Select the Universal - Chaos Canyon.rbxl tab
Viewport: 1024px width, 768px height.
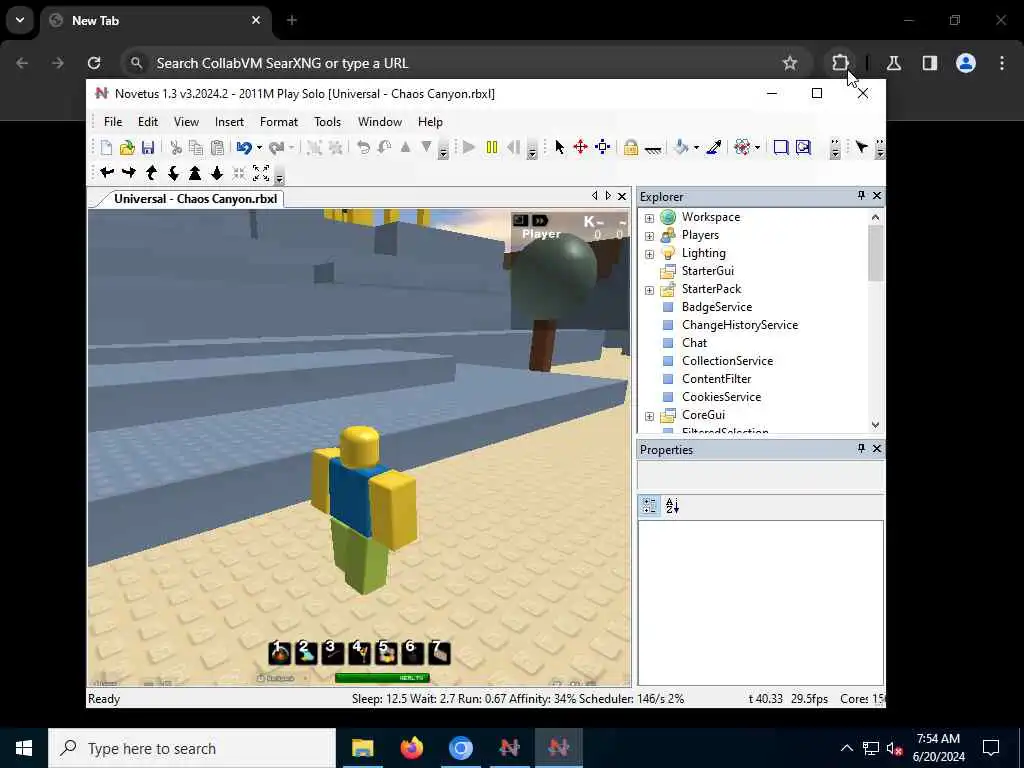coord(195,199)
